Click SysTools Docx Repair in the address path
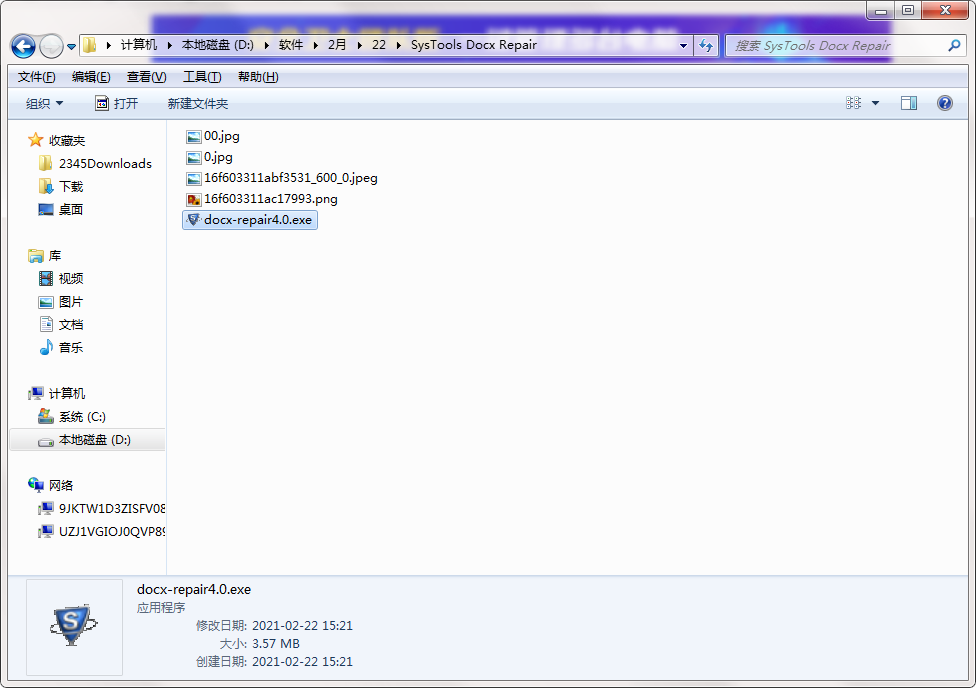The image size is (976, 688). pyautogui.click(x=474, y=45)
